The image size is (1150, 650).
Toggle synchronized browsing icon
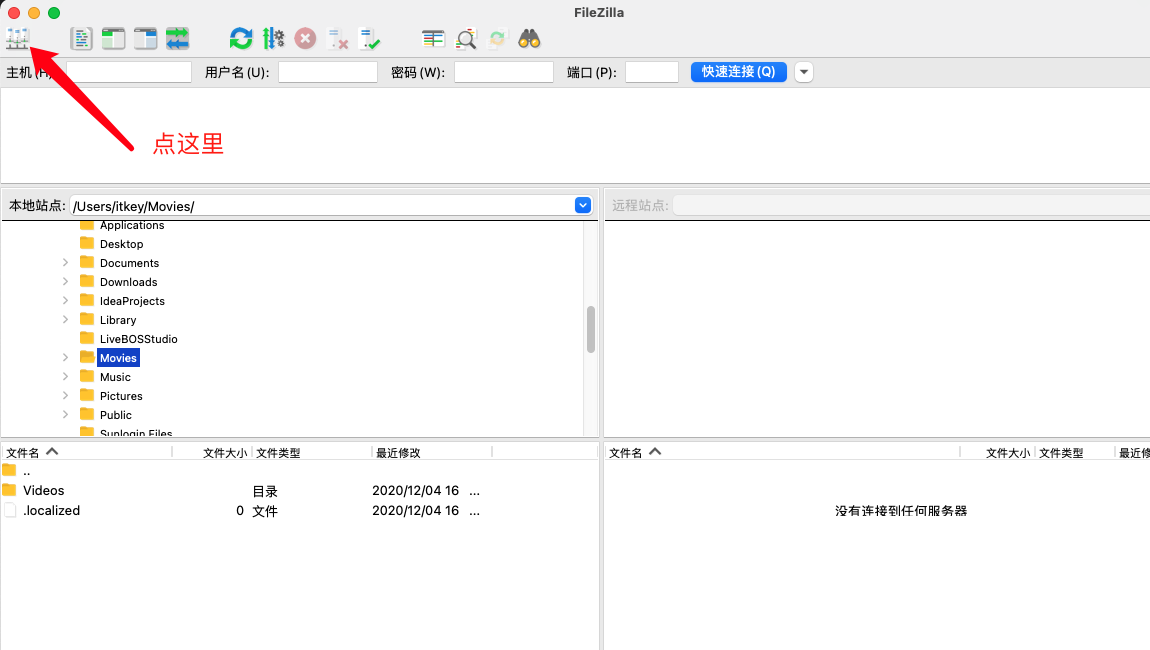[x=498, y=38]
